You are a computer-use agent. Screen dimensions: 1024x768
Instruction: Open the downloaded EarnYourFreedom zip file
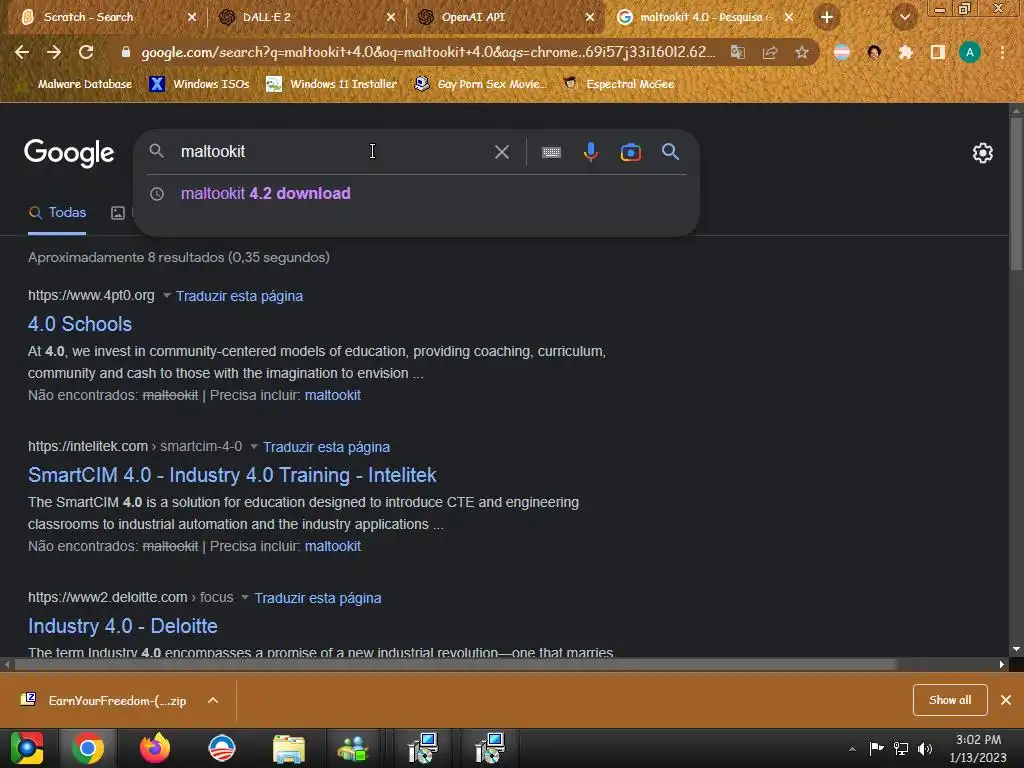(x=104, y=700)
